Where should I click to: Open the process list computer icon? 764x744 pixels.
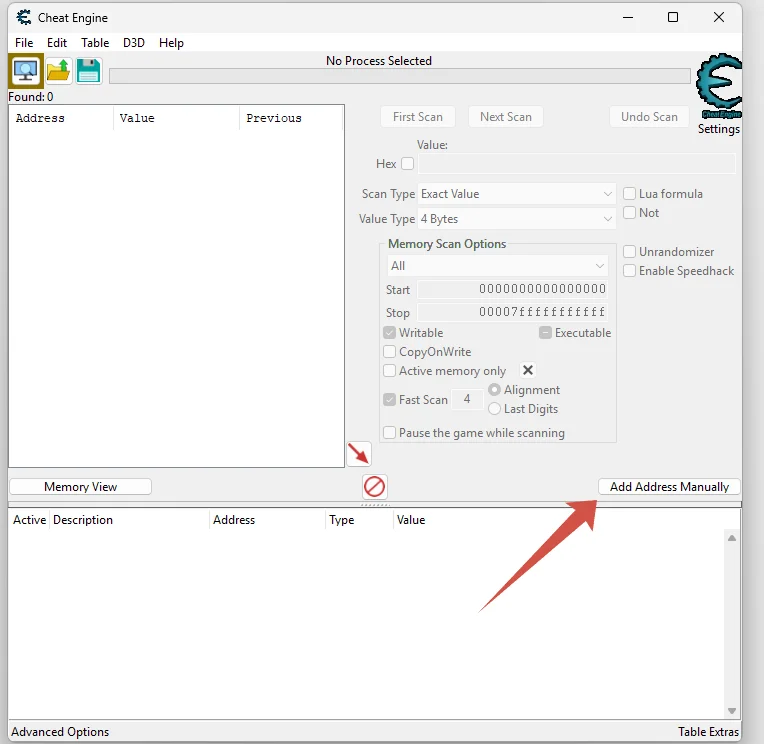pos(26,71)
